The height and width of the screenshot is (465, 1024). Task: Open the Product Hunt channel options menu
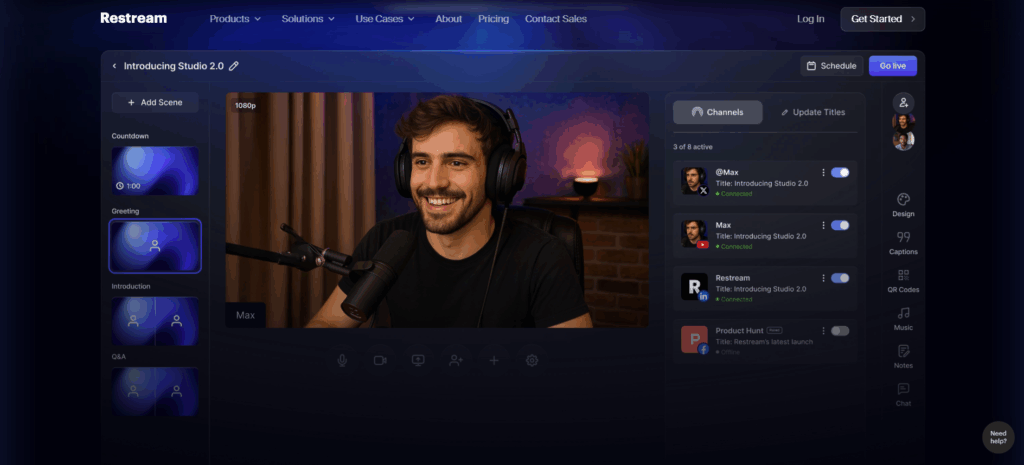click(x=823, y=331)
